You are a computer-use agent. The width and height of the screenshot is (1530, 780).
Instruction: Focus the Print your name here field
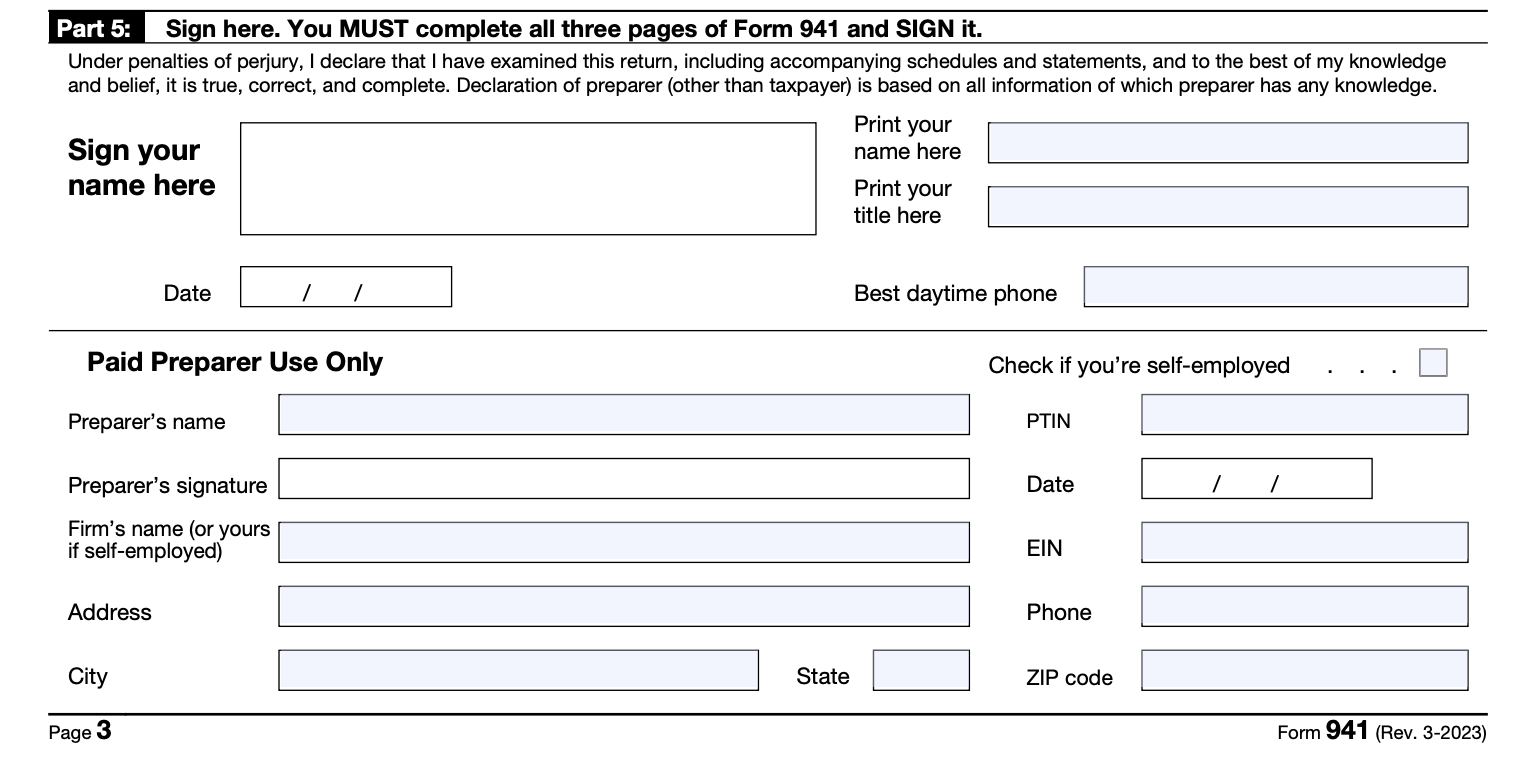1227,143
